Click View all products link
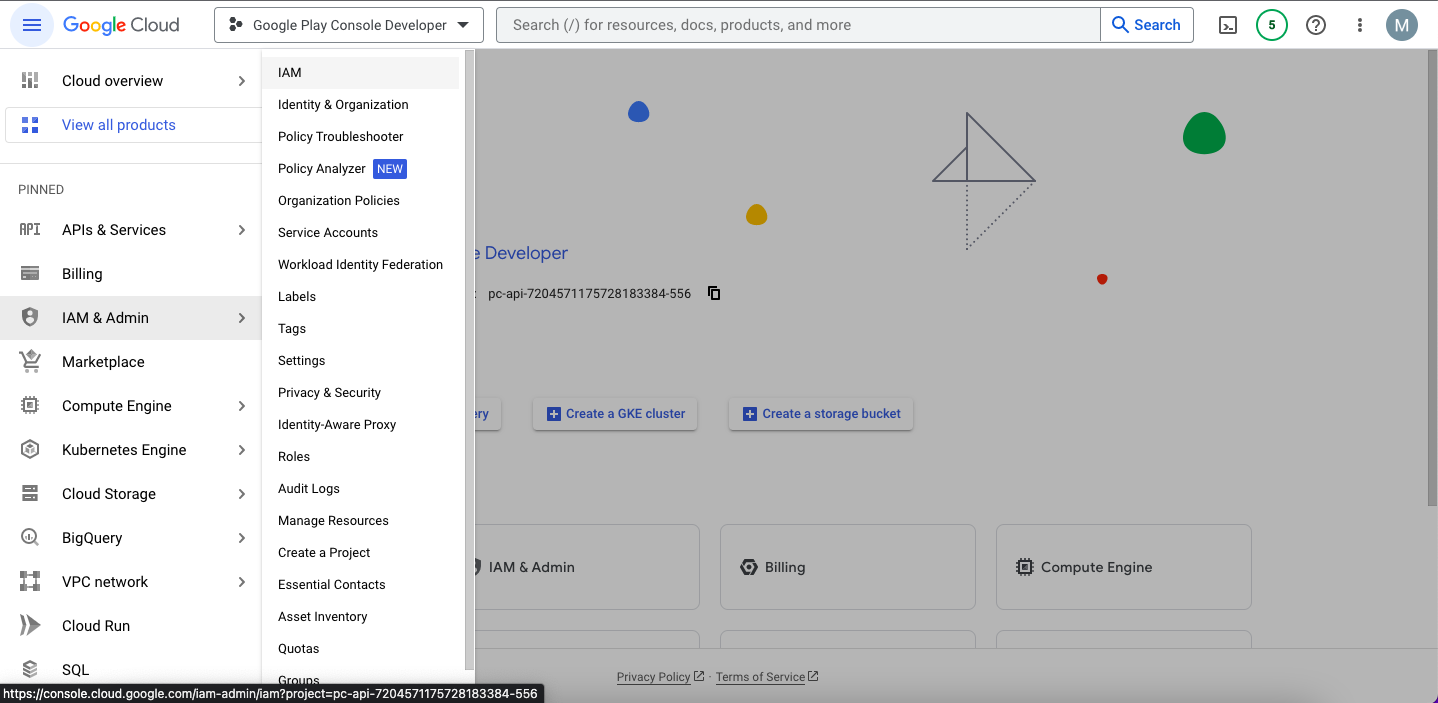This screenshot has width=1438, height=703. click(119, 125)
